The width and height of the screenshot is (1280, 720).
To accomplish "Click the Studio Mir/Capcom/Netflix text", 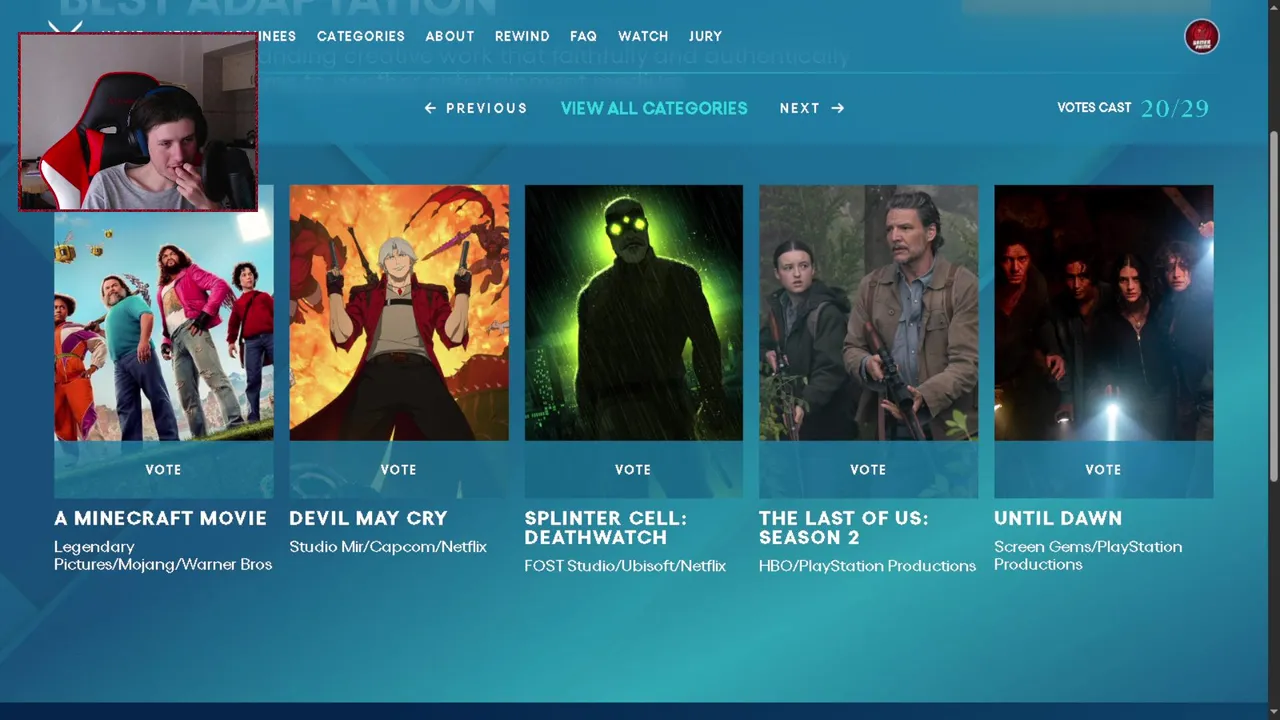I will [388, 547].
